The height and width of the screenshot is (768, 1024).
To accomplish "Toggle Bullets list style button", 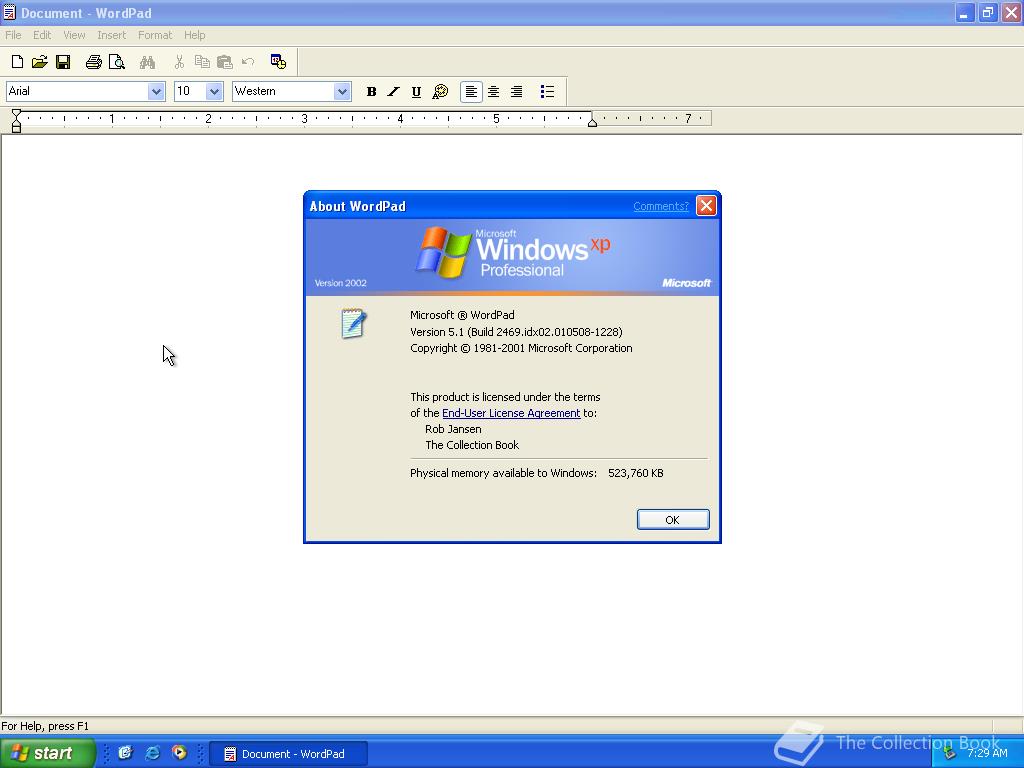I will pos(547,91).
